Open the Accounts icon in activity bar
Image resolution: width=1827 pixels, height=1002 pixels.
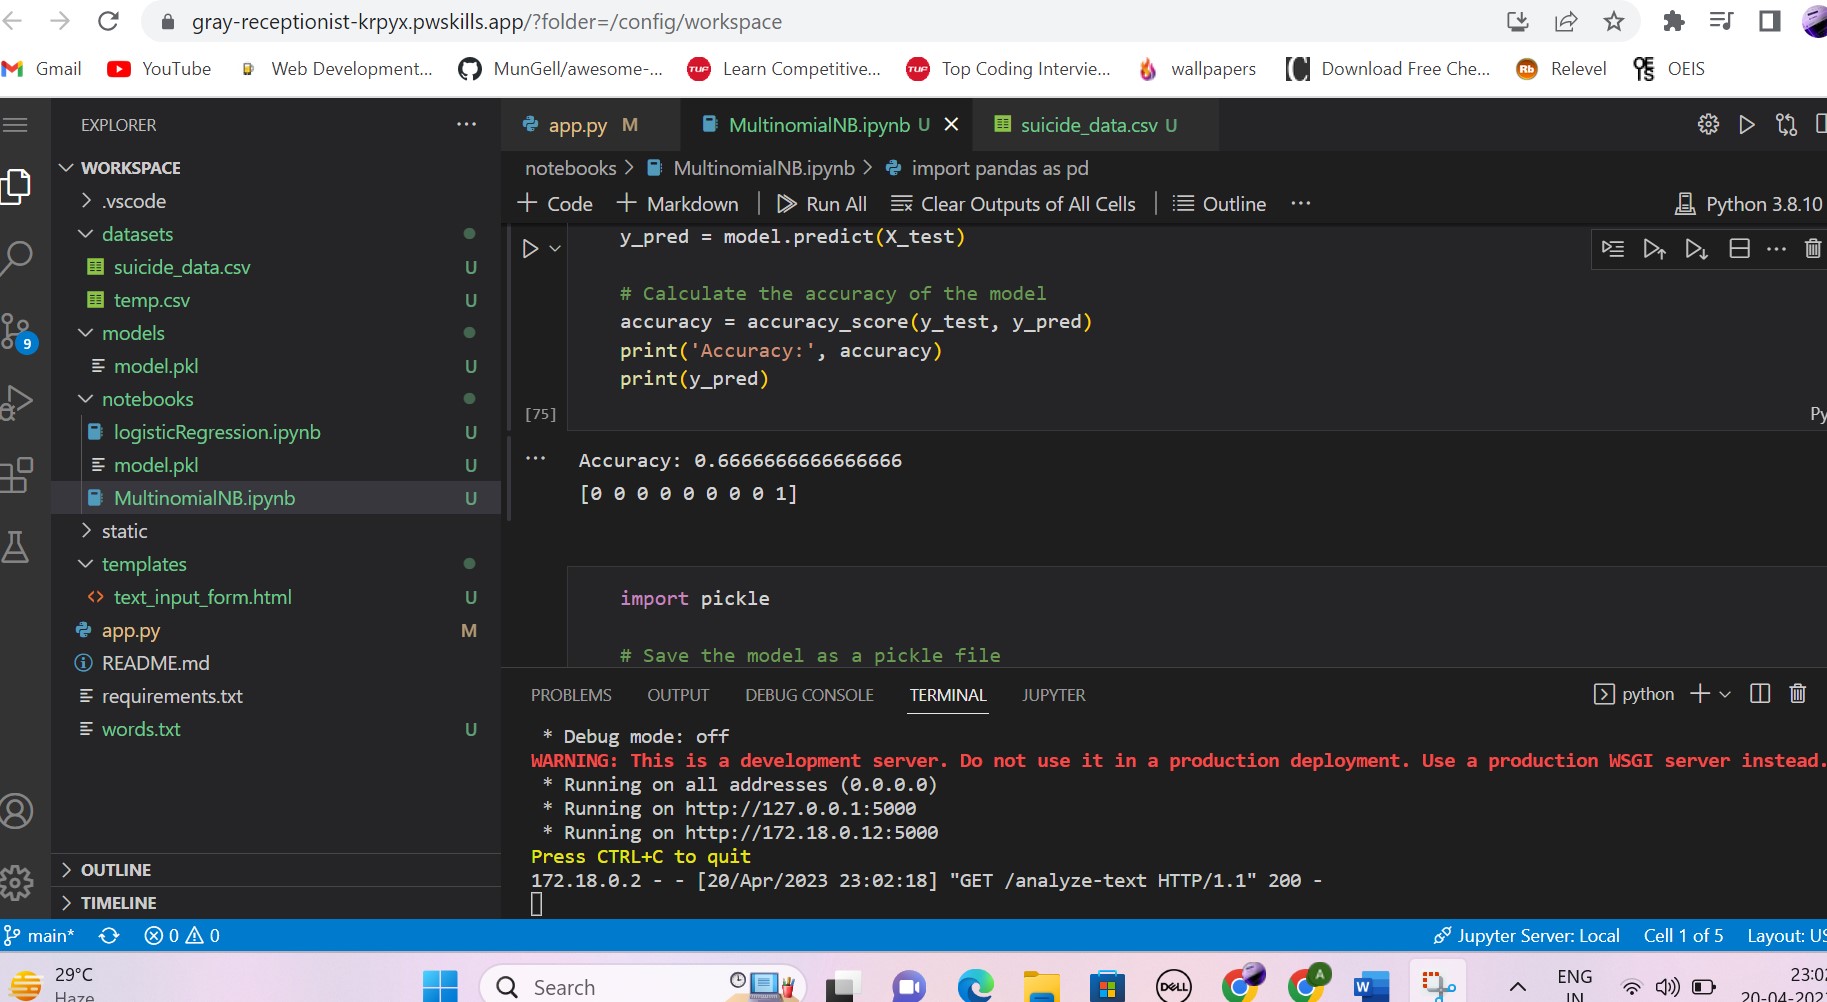pyautogui.click(x=16, y=811)
